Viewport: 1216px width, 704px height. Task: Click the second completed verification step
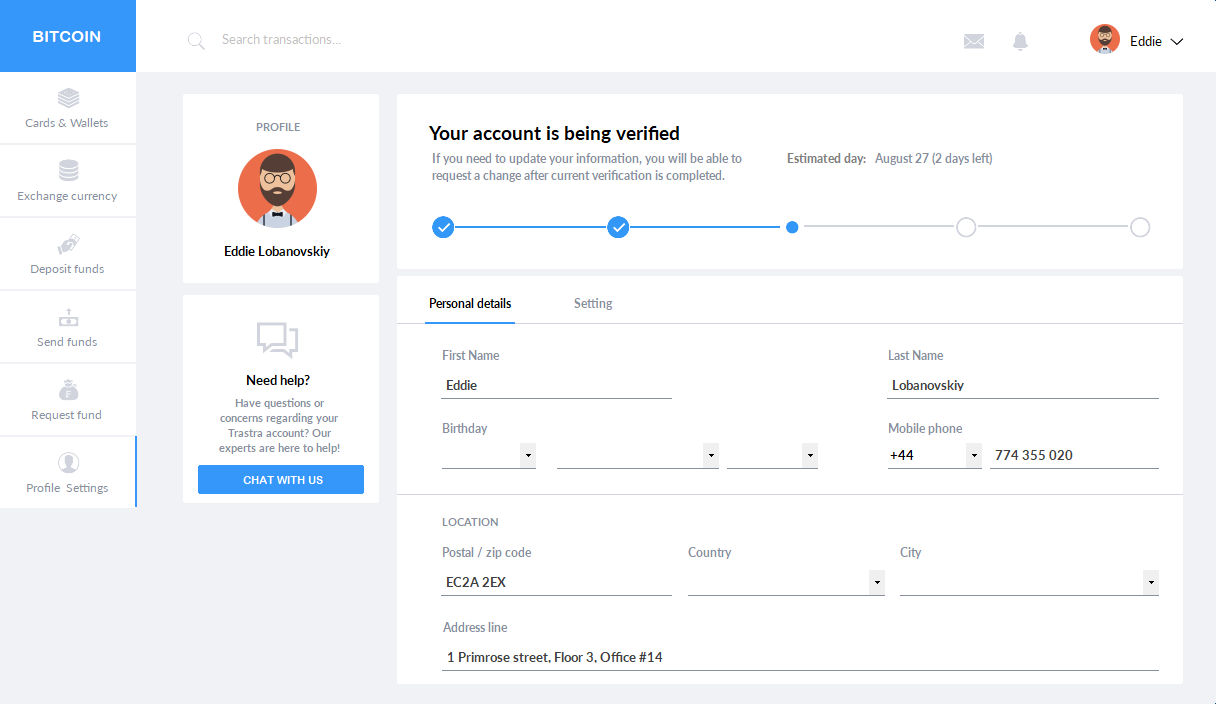point(619,227)
